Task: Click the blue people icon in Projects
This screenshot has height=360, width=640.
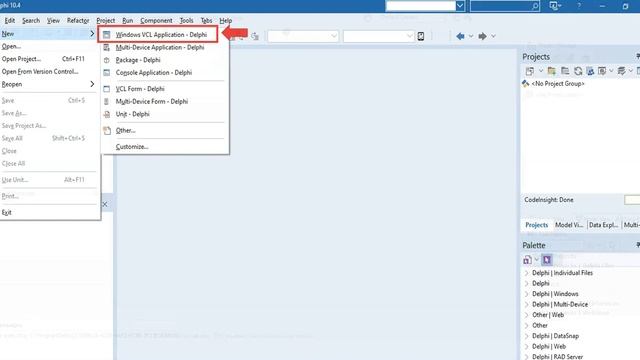Action: [x=590, y=71]
